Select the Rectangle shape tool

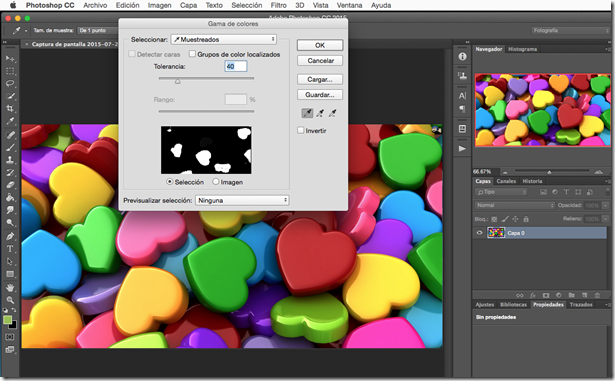(10, 274)
